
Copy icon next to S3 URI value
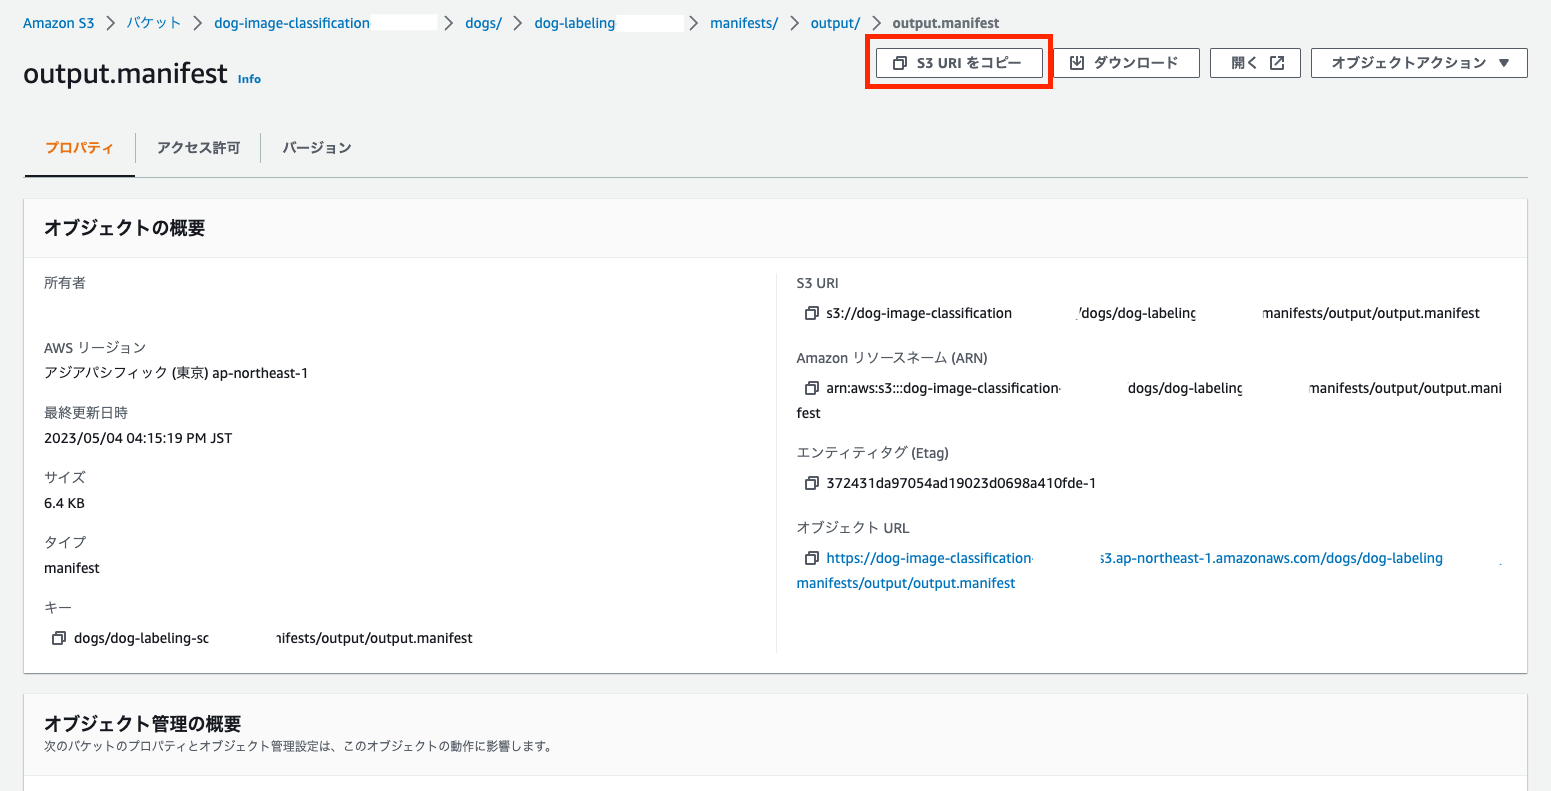[x=811, y=314]
